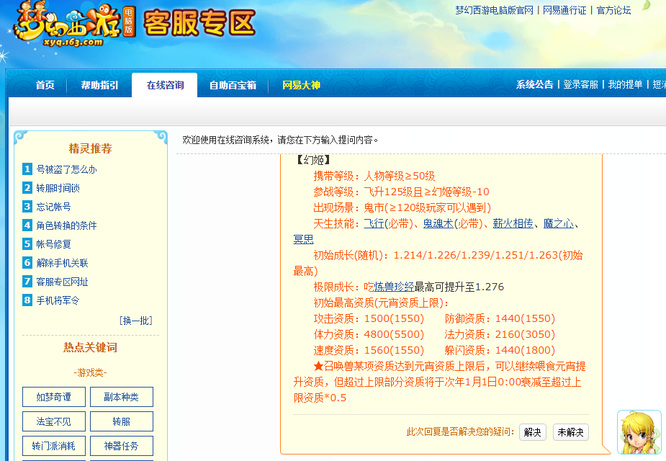The image size is (666, 461).
Task: Open 系统公告 link
Action: click(535, 85)
